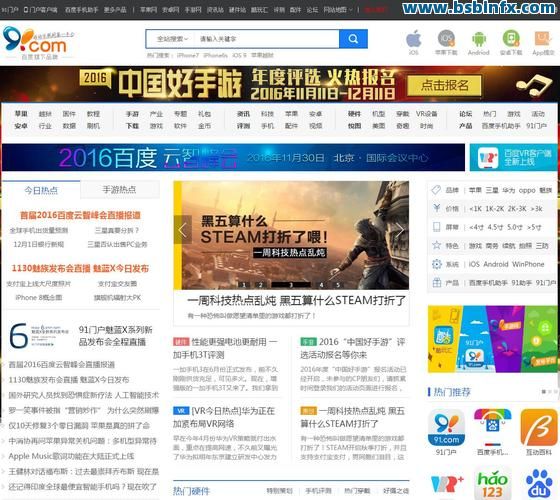Open the 硬件 navigation category

pos(354,114)
